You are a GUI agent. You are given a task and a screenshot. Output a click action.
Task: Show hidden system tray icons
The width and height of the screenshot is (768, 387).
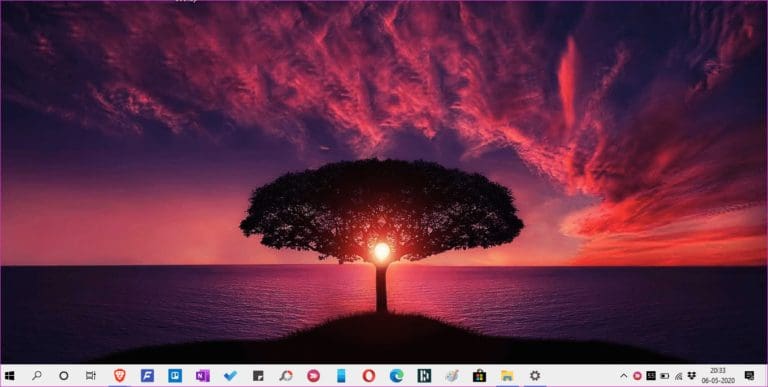[624, 376]
